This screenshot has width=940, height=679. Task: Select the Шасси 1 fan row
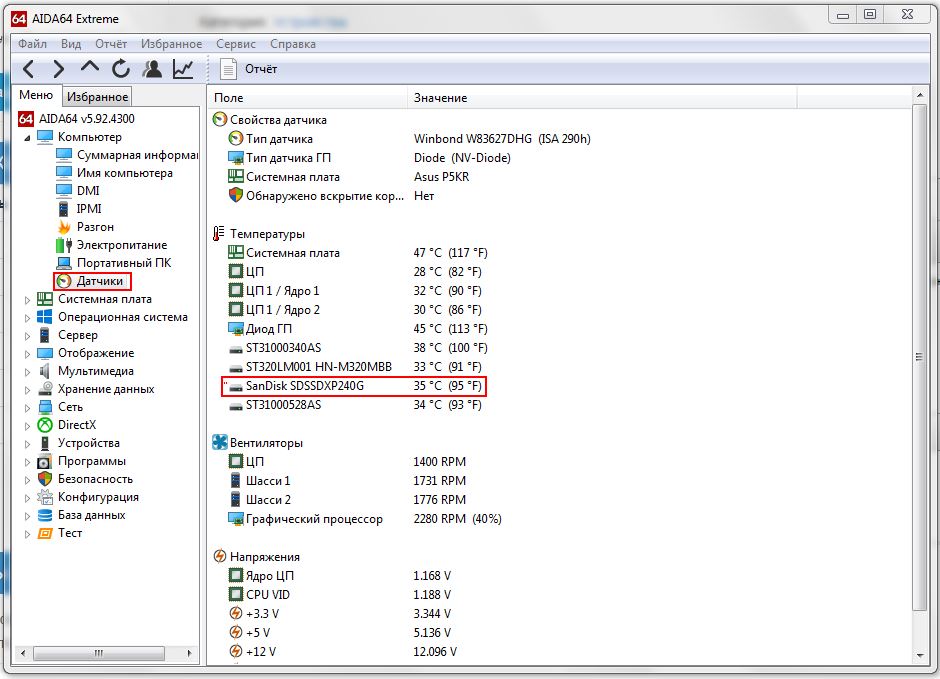click(x=348, y=481)
